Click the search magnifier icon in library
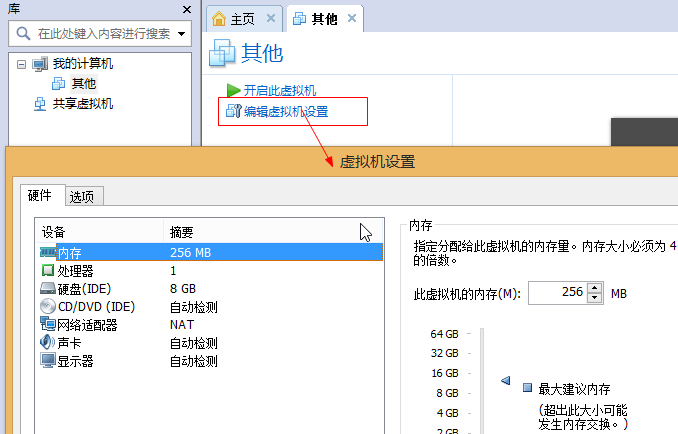The image size is (678, 434). click(x=23, y=33)
